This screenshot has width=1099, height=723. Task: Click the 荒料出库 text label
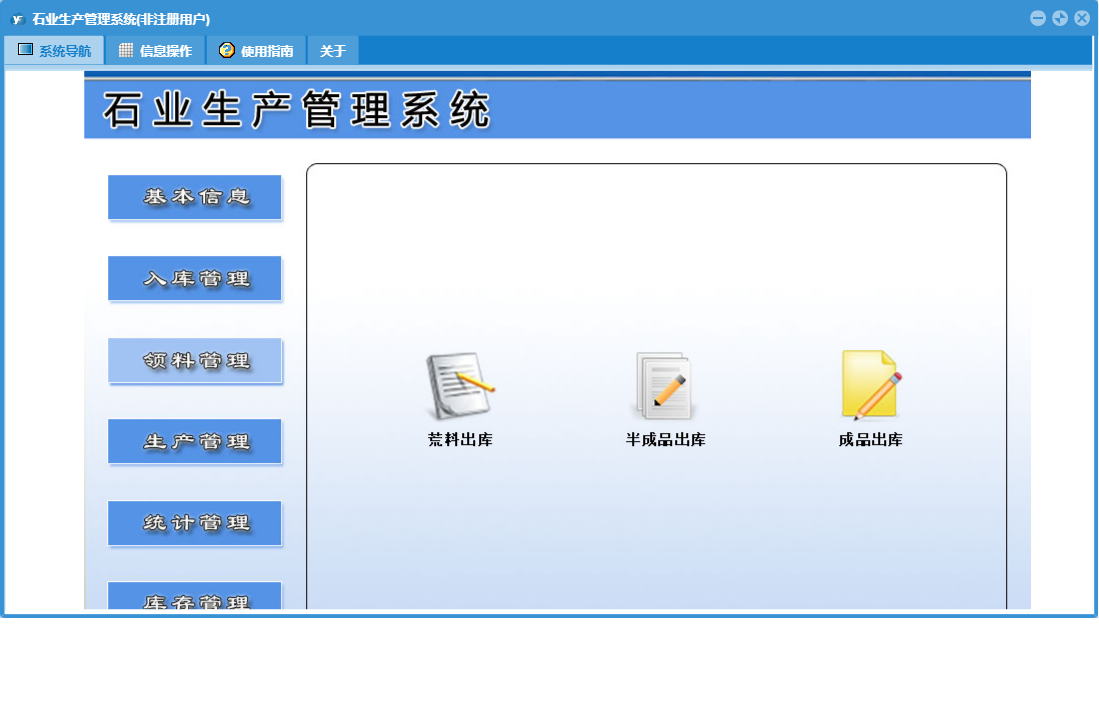pyautogui.click(x=460, y=440)
